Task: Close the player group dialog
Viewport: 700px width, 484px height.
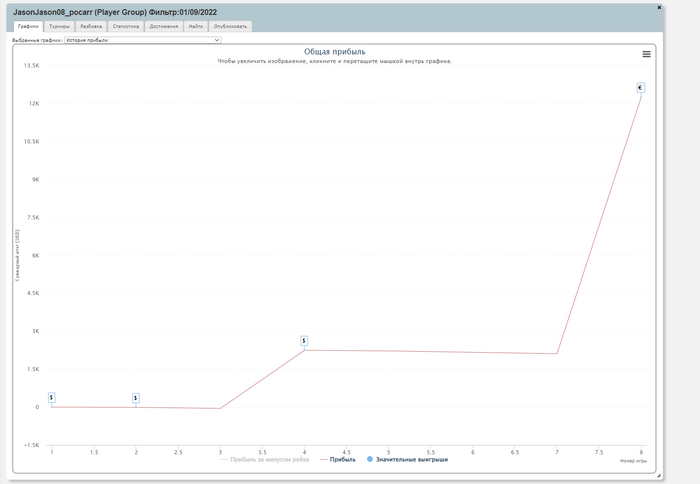Action: click(x=659, y=7)
